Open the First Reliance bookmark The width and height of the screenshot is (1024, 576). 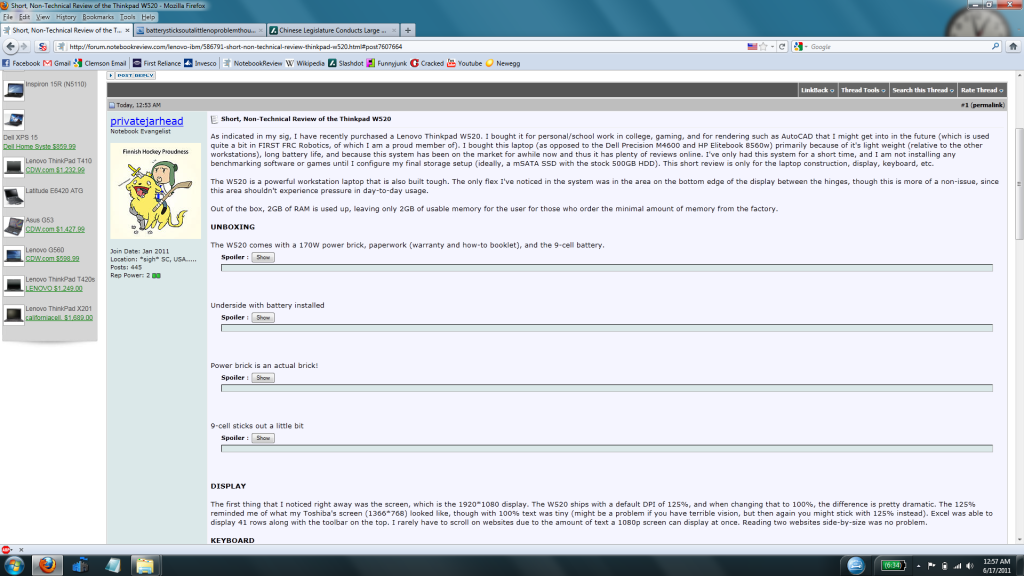coord(157,63)
